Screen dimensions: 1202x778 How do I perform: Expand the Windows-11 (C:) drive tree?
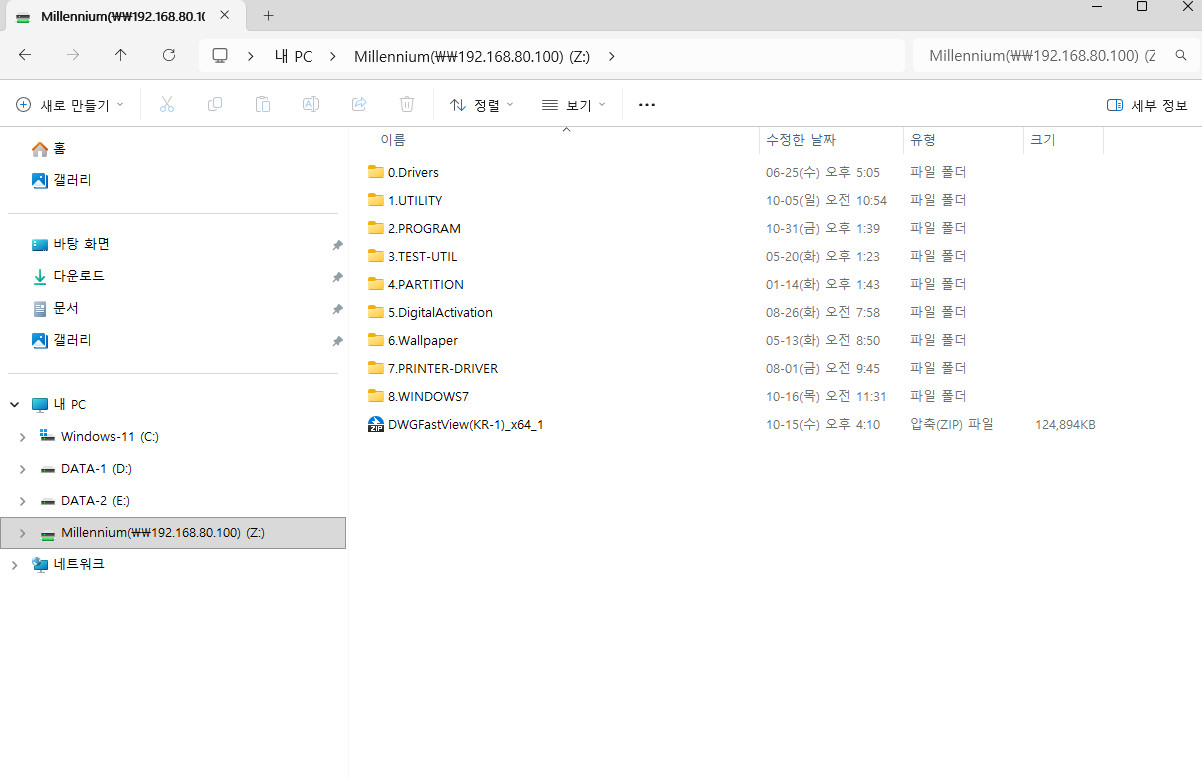click(23, 437)
